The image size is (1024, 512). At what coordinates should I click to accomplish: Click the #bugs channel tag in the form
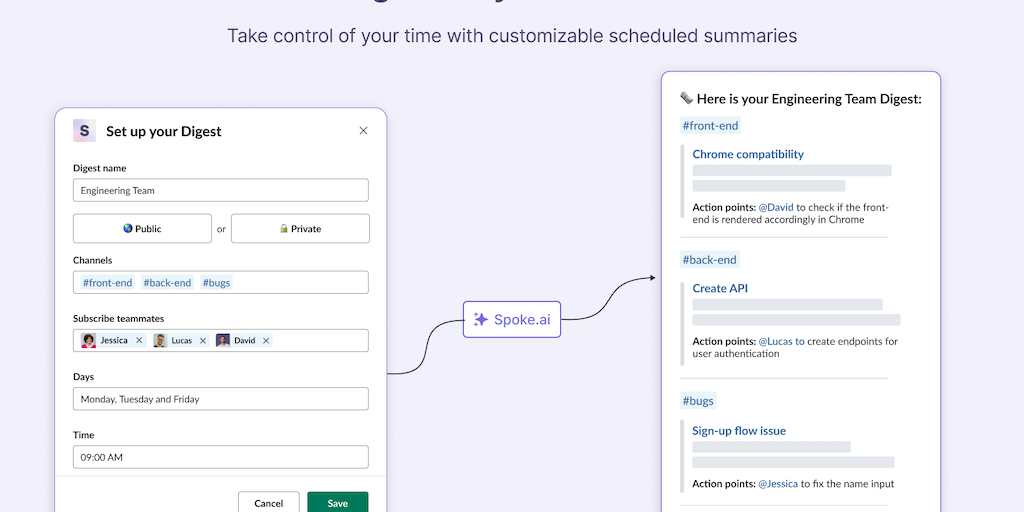(x=216, y=283)
